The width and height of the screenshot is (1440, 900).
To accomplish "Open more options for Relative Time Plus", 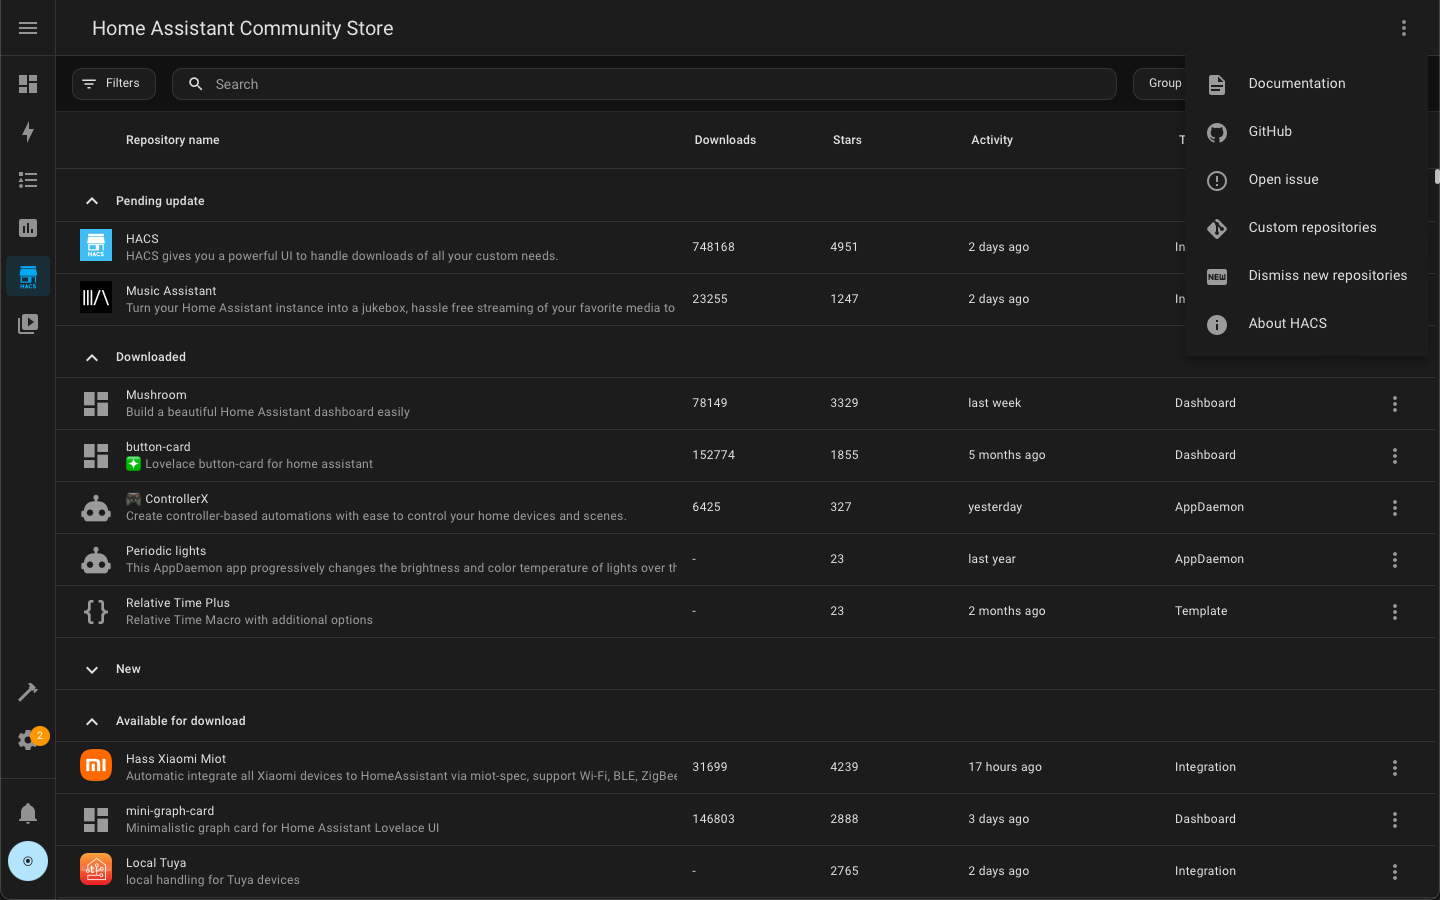I will 1395,612.
